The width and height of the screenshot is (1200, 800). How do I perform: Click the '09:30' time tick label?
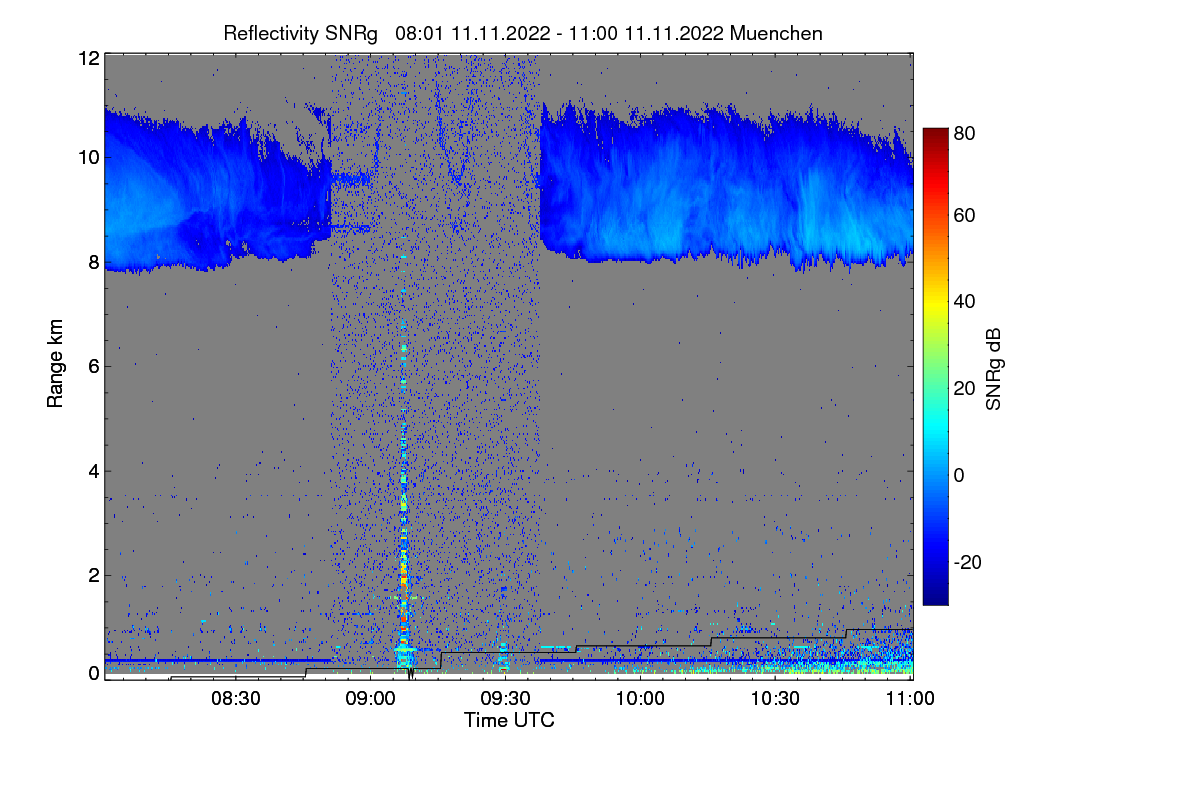pyautogui.click(x=506, y=699)
